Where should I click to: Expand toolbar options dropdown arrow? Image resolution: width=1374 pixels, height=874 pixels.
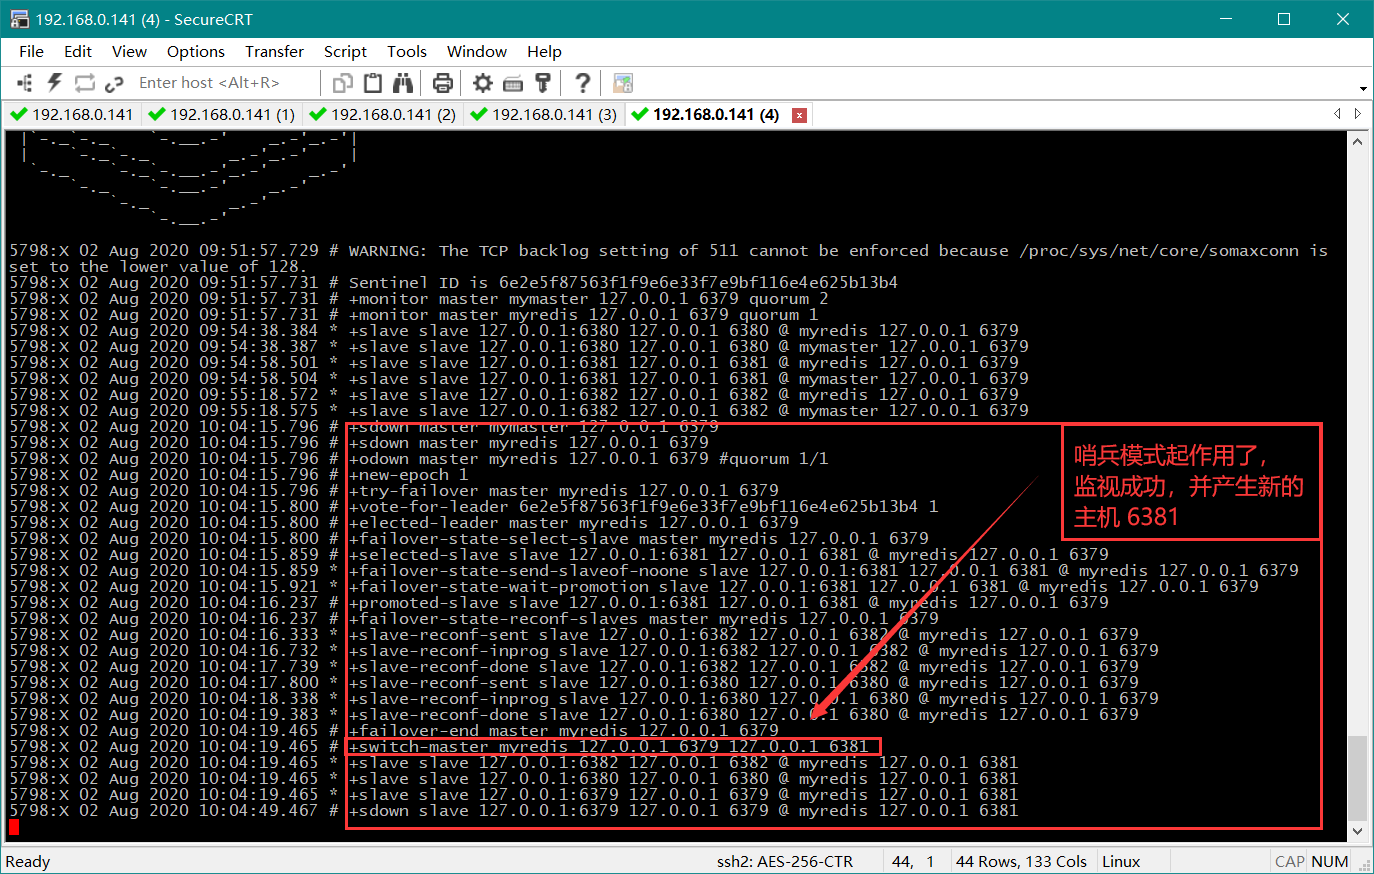(1363, 89)
